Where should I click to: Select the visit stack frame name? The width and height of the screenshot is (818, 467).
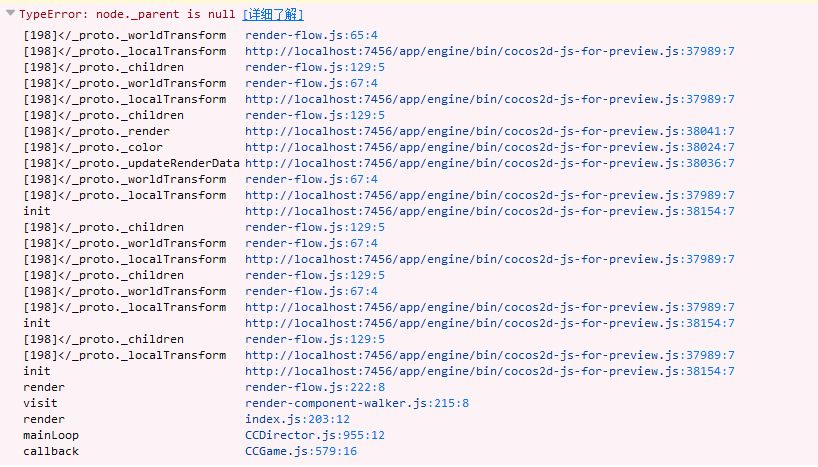pos(40,403)
